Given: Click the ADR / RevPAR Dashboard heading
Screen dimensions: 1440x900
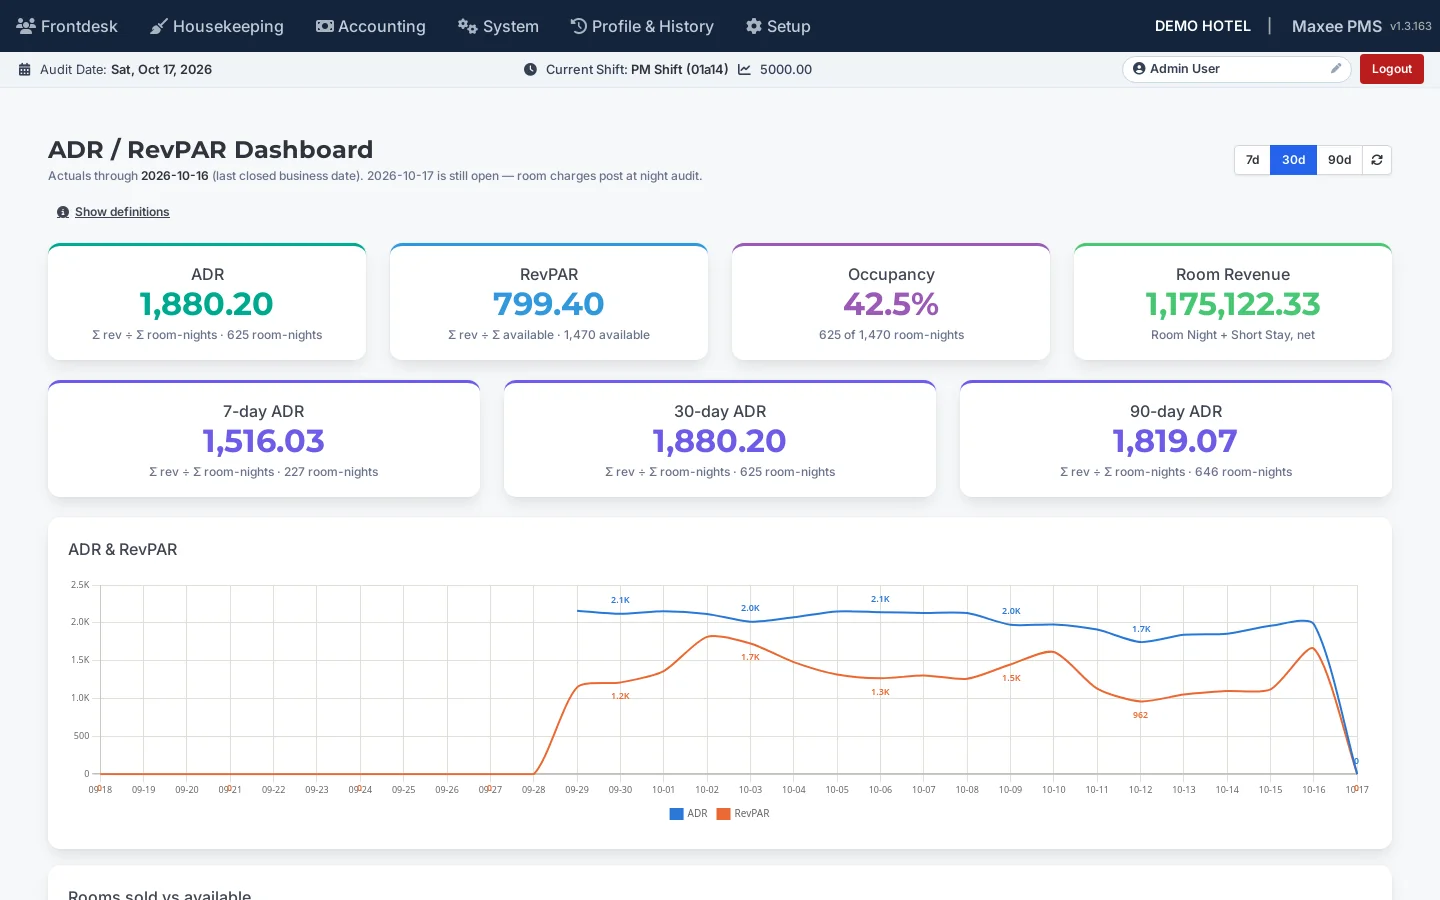Looking at the screenshot, I should 211,150.
